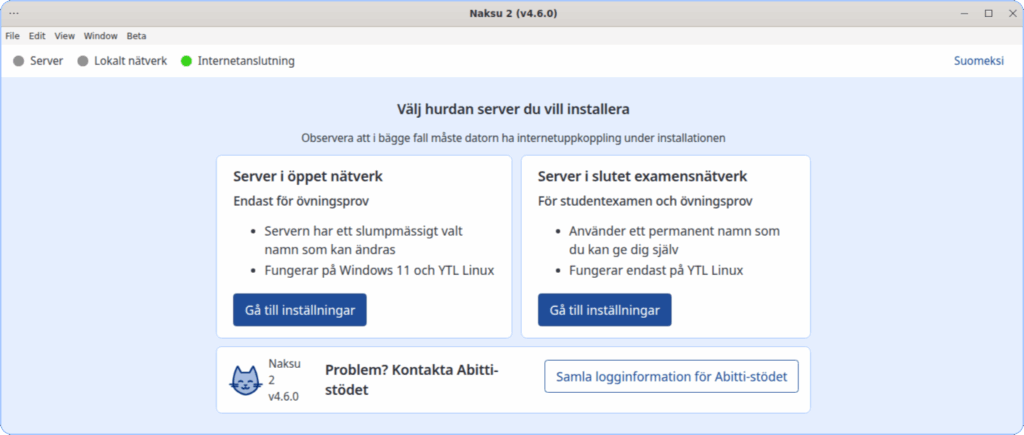The height and width of the screenshot is (435, 1024).
Task: Click the Lokalt nätverk status dot
Action: pos(83,61)
